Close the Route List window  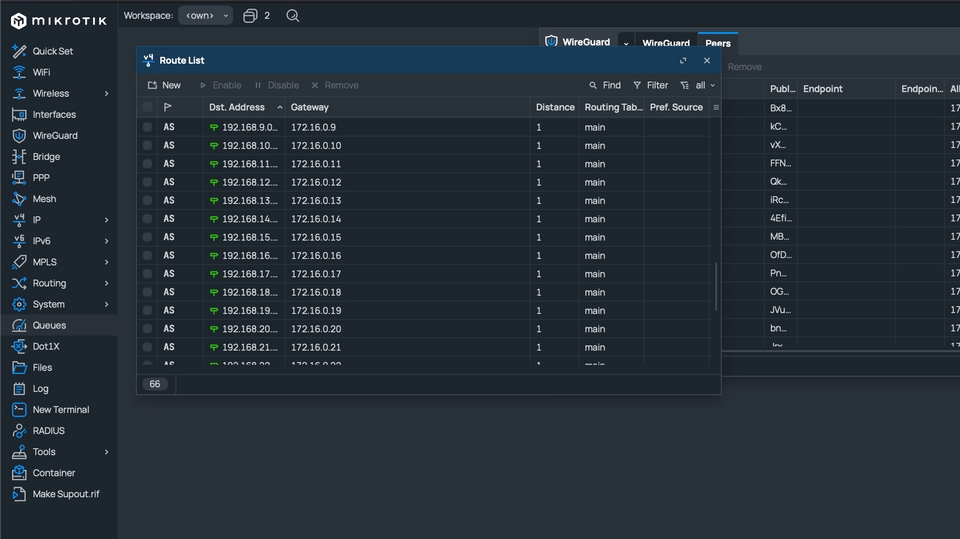(x=707, y=61)
